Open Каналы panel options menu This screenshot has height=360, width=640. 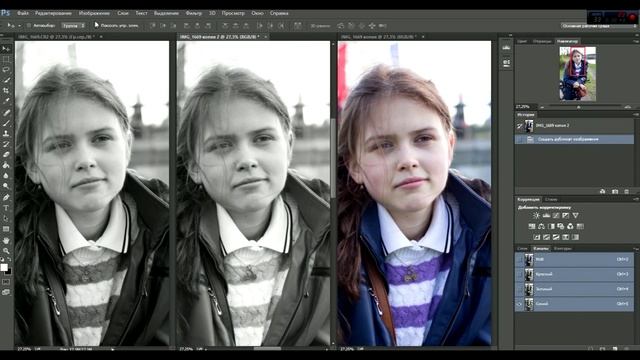coord(636,248)
